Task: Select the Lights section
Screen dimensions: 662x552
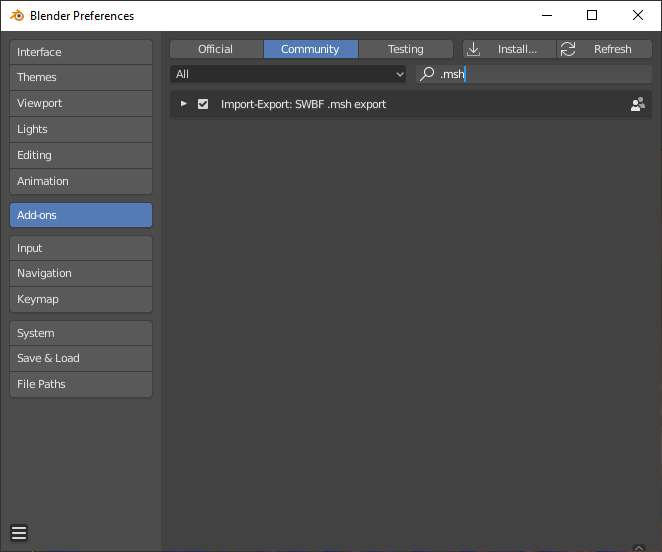Action: 81,129
